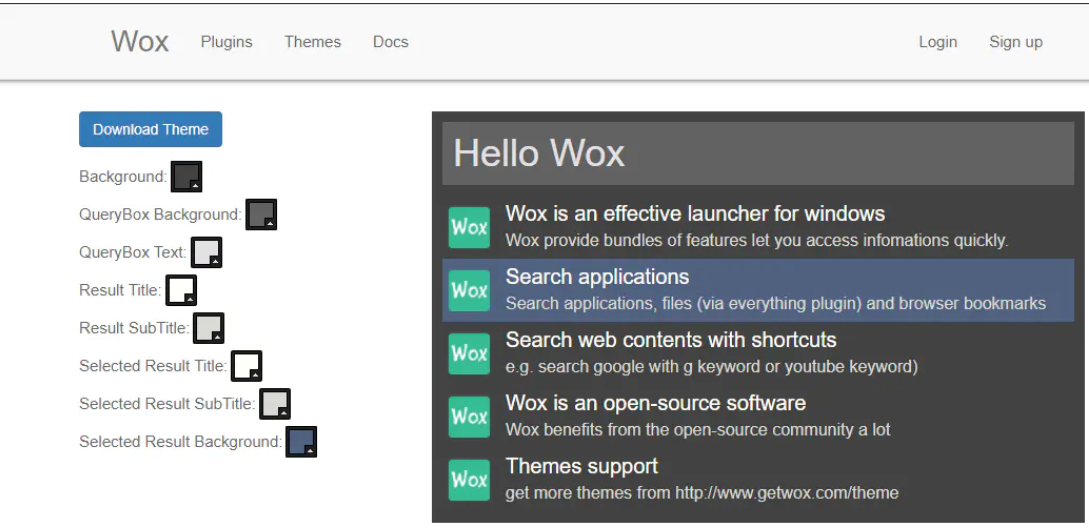This screenshot has width=1089, height=529.
Task: Open the Selected Result Background color swatch
Action: pos(301,442)
